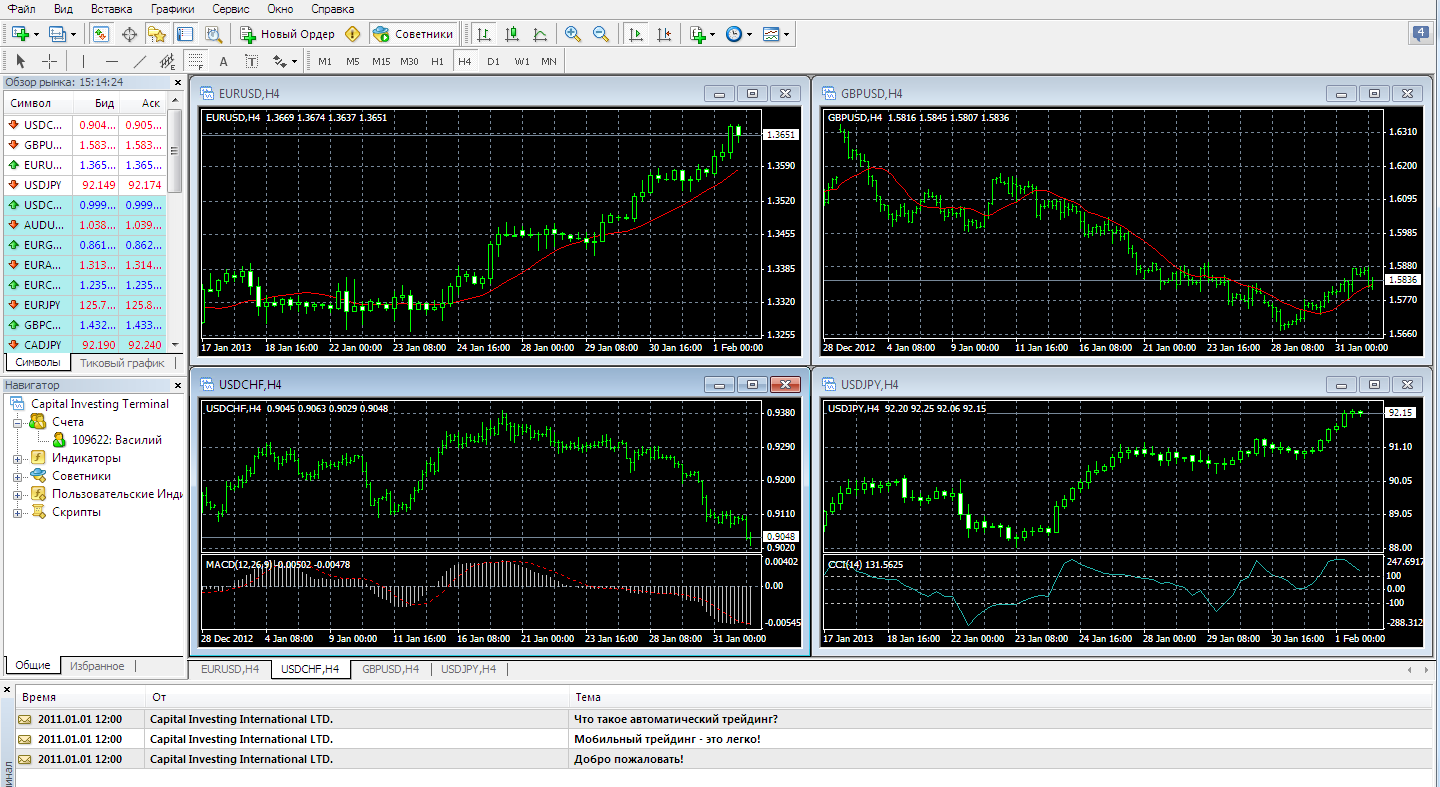The image size is (1440, 787).
Task: Select the Text tool (A)
Action: coord(223,61)
